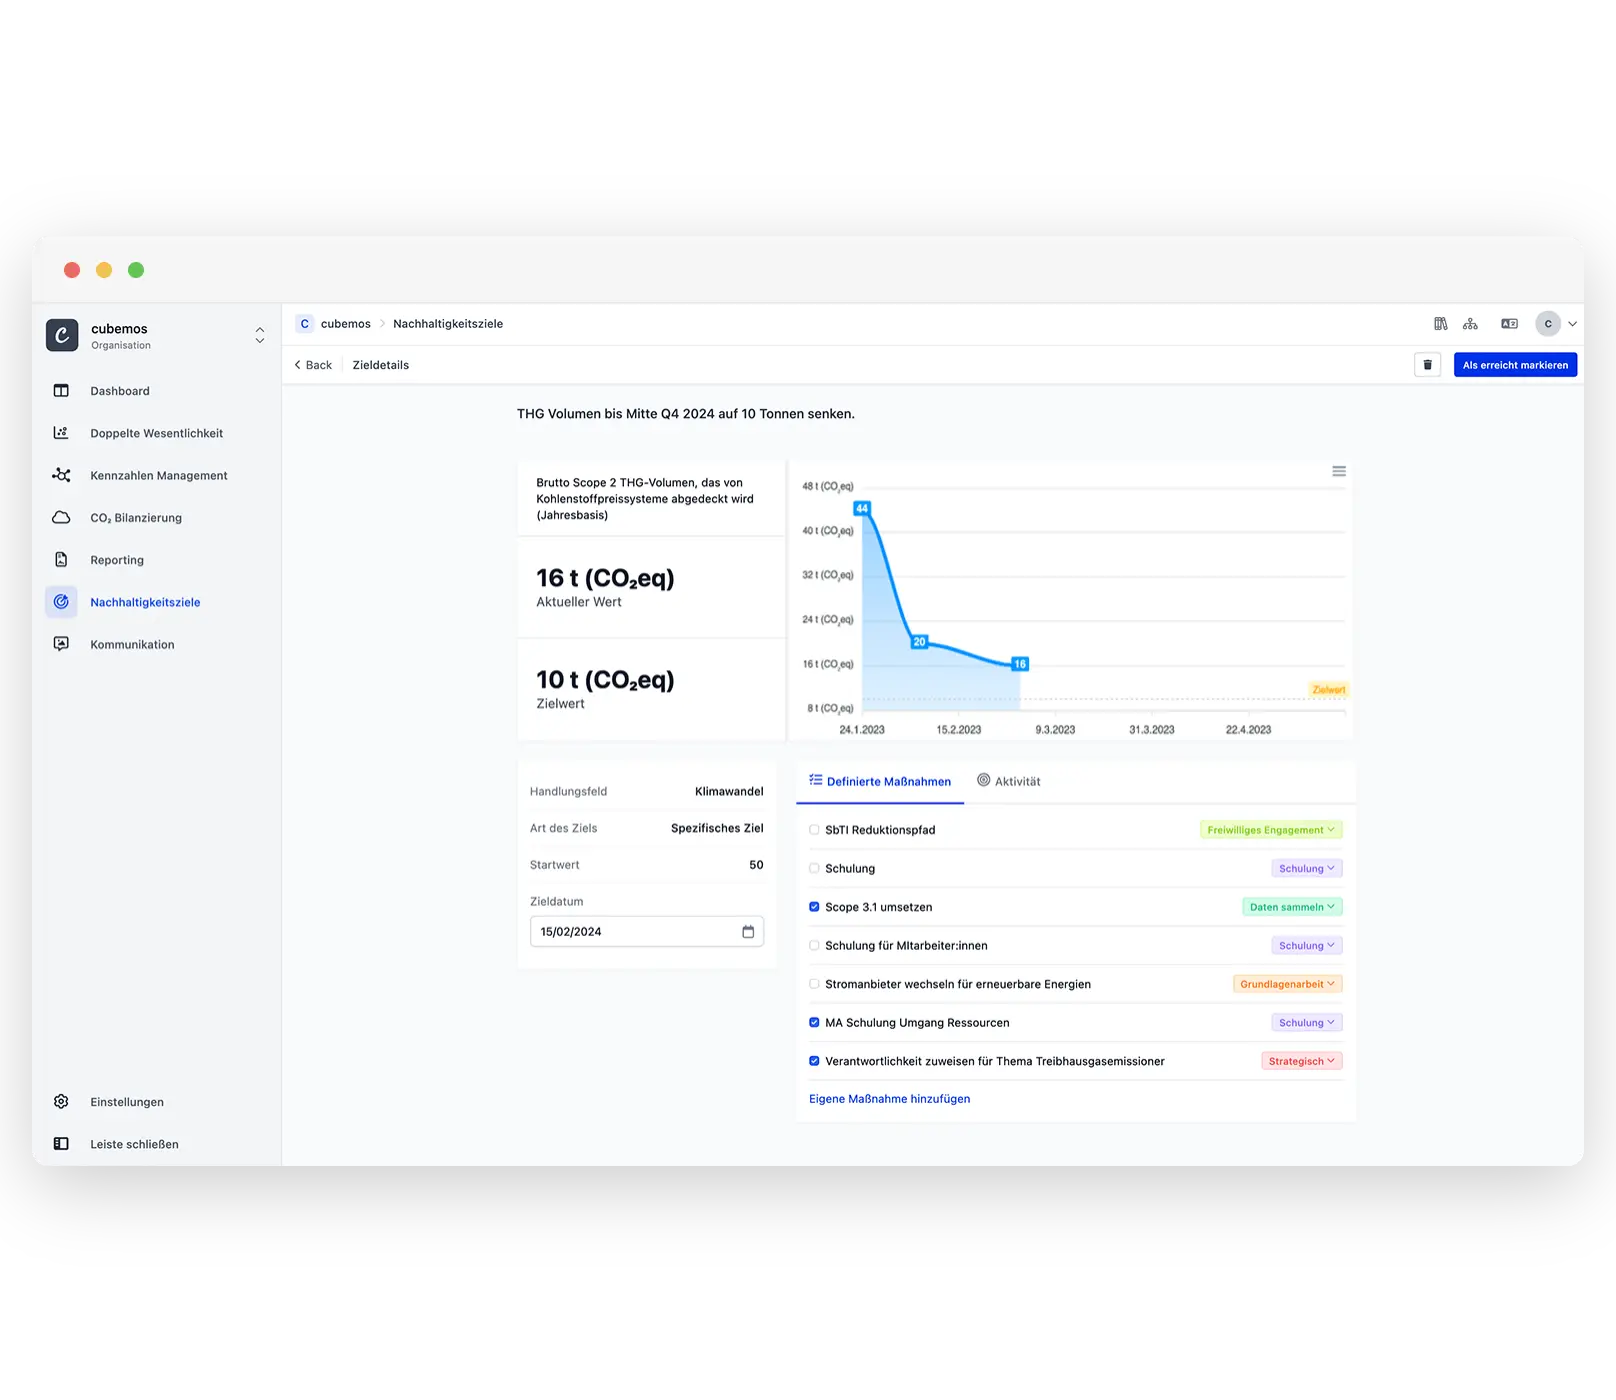Open the Strategisch tag dropdown
Screen dimensions: 1616x1400
pos(1302,1061)
